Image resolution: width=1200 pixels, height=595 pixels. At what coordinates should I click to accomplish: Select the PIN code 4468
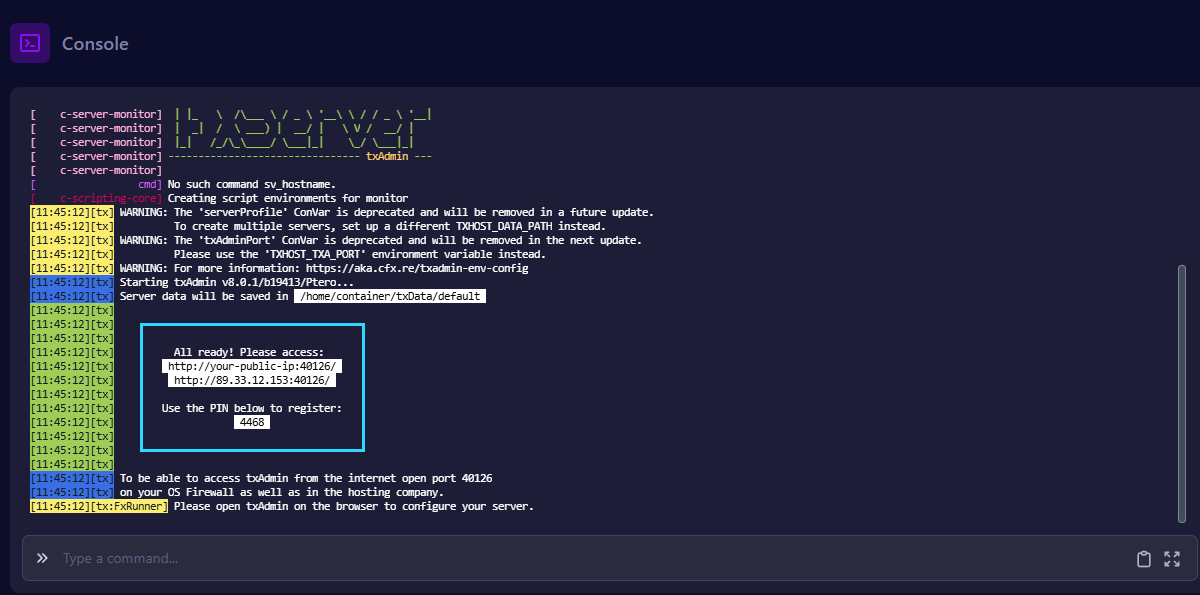click(252, 423)
